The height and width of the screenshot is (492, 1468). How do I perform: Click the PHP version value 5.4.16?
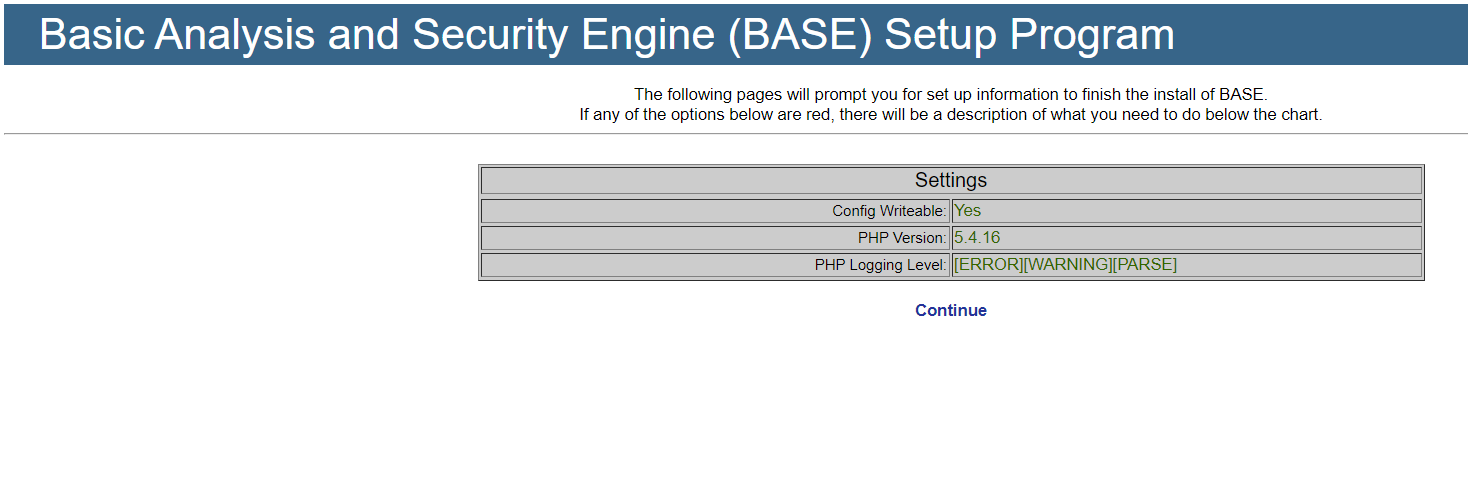(x=977, y=237)
